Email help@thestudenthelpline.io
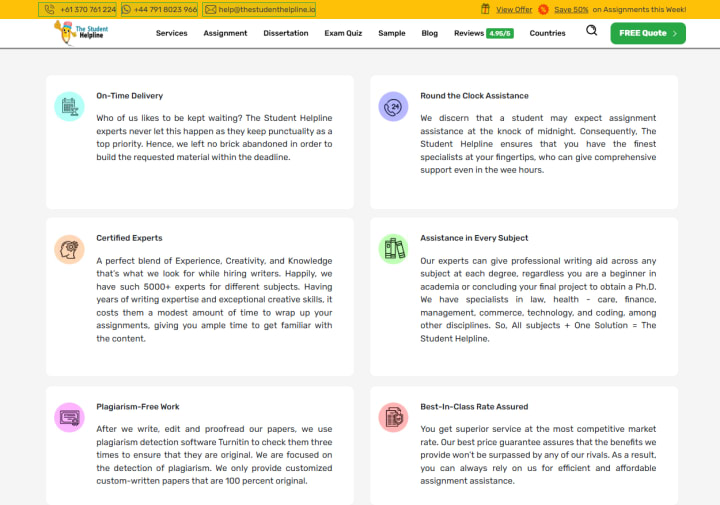This screenshot has height=505, width=720. click(259, 9)
